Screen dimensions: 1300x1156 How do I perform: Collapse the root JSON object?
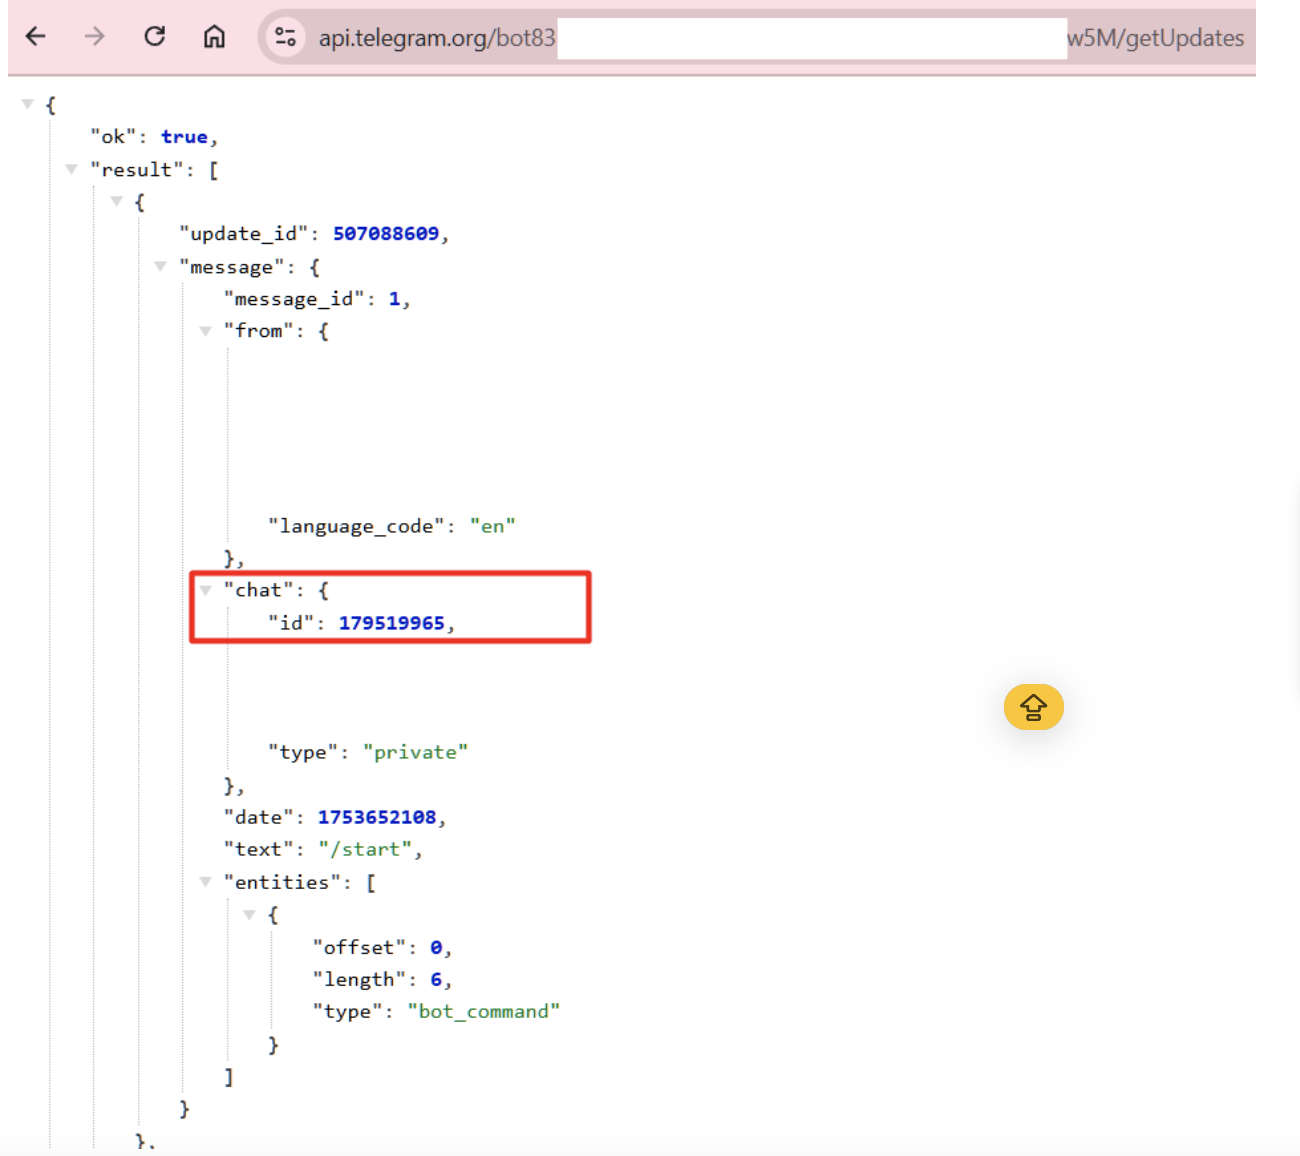(28, 104)
